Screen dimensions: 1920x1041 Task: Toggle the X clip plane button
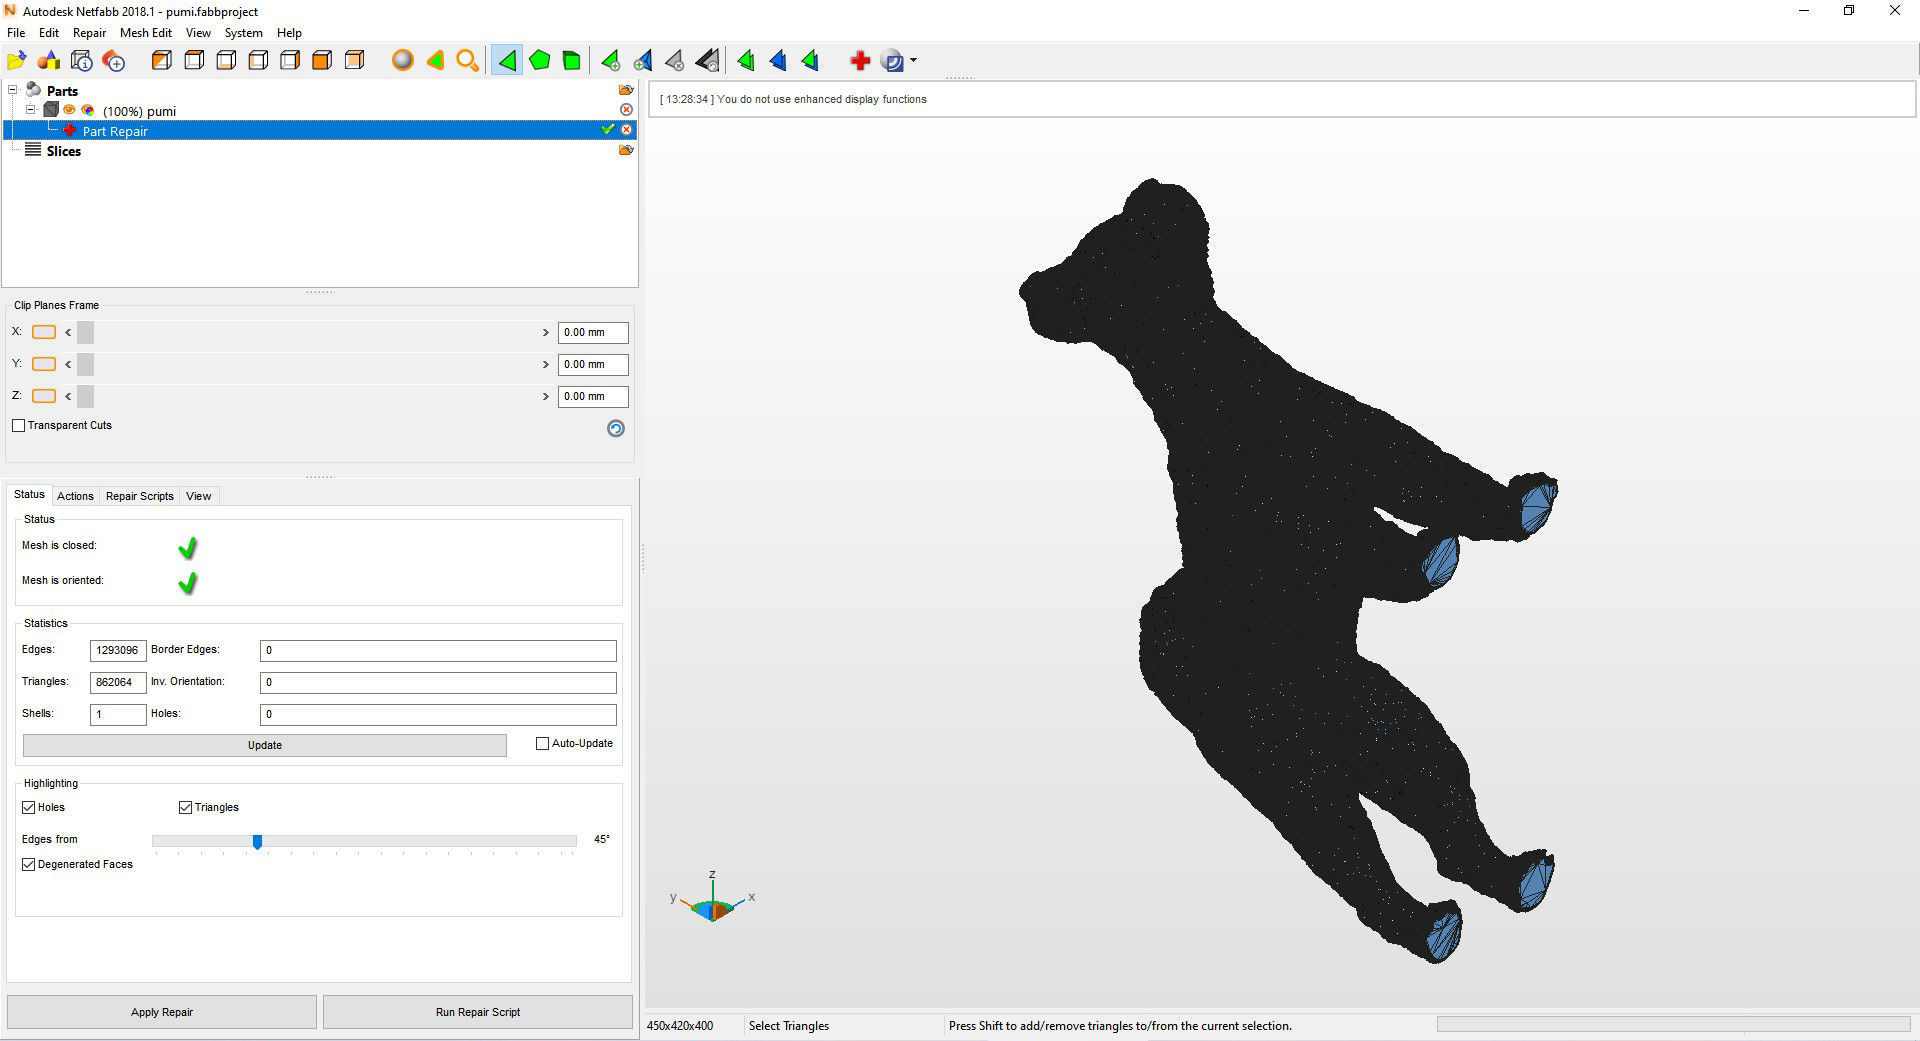[44, 332]
